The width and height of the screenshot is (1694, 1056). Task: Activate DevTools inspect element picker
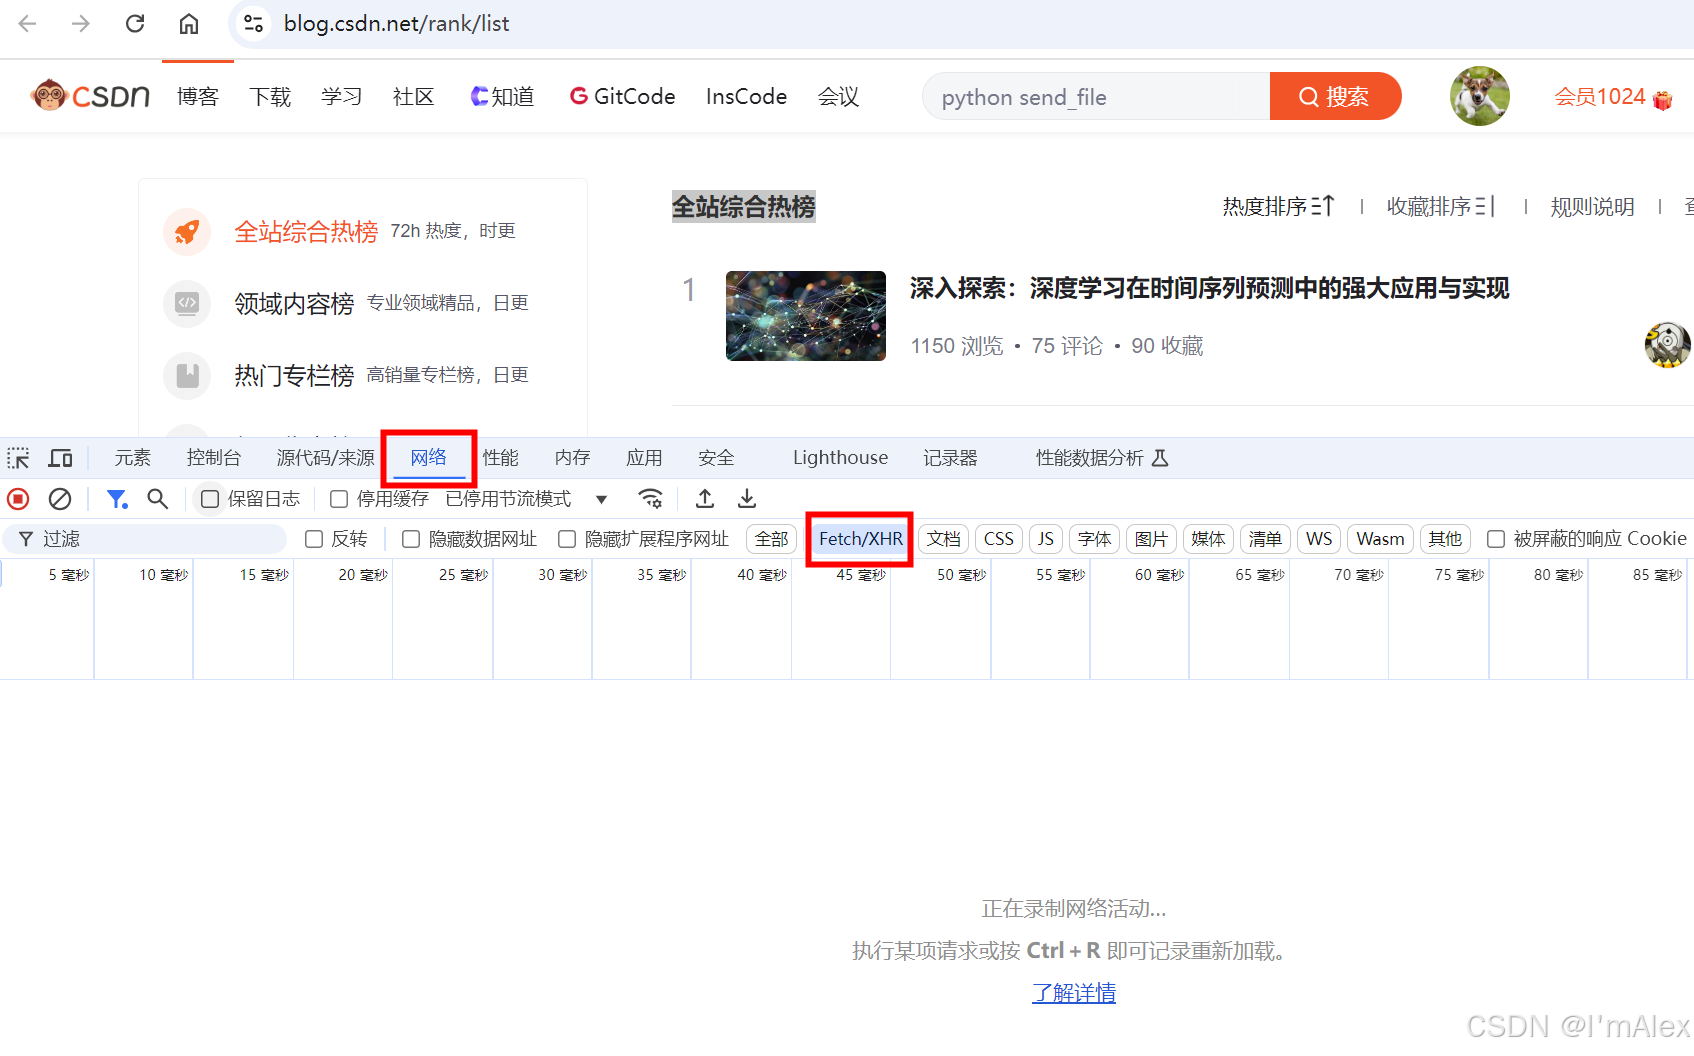(x=18, y=458)
